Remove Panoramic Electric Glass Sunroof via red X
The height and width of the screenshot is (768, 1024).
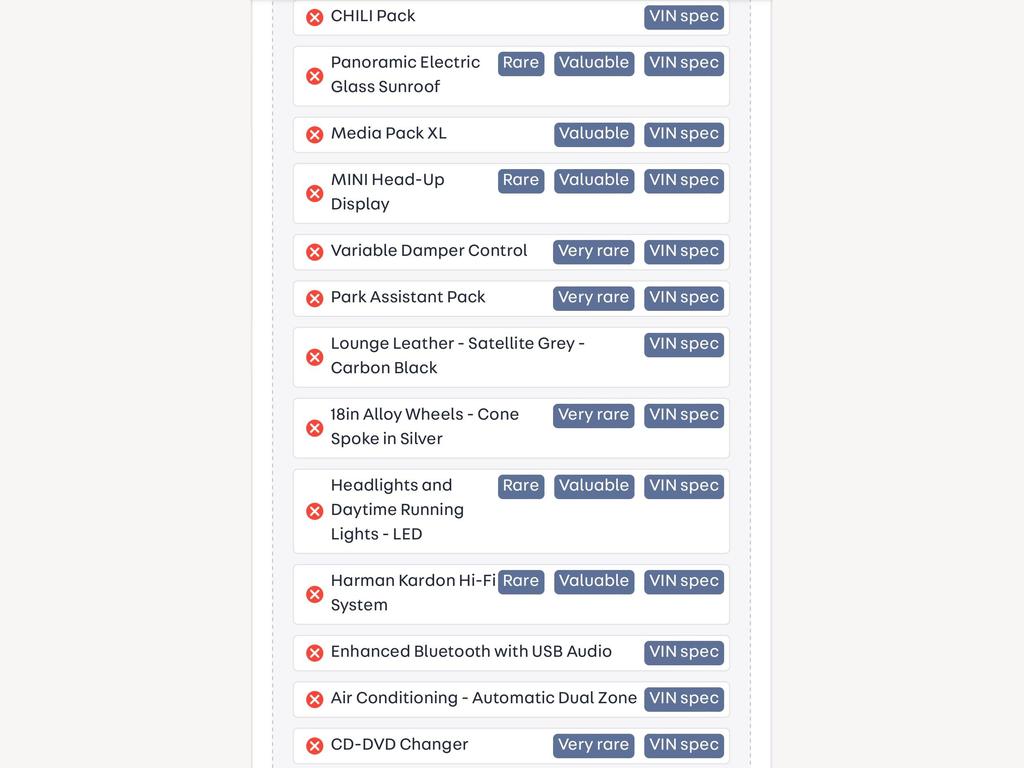point(315,76)
